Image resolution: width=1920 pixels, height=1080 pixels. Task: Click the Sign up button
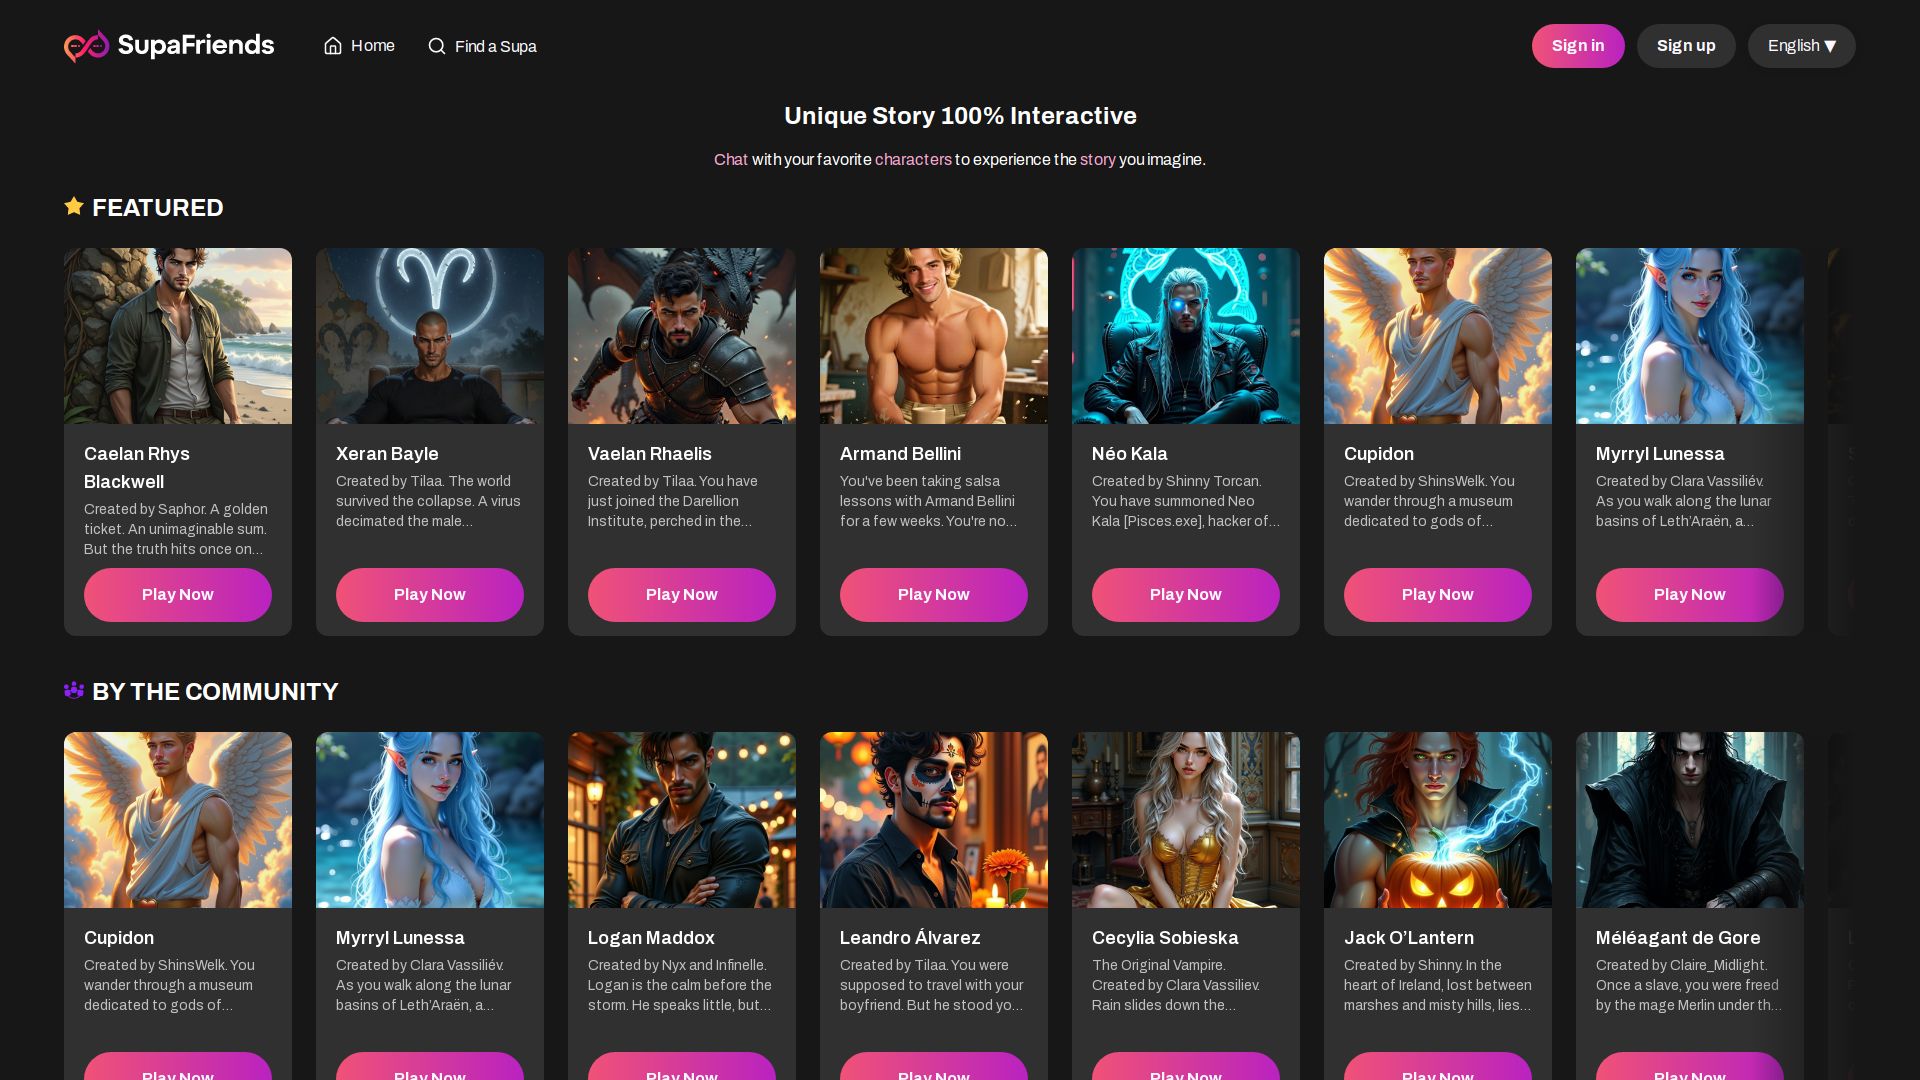point(1685,46)
